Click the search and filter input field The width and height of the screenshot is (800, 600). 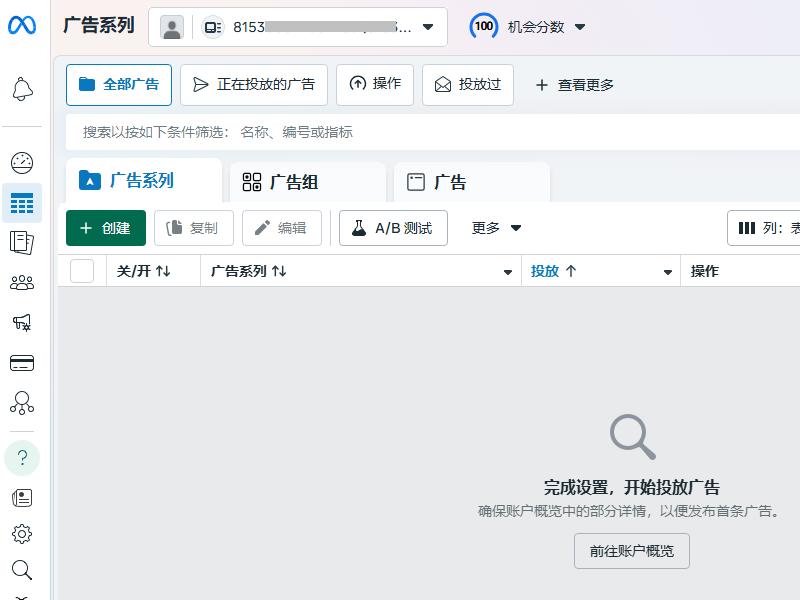[x=430, y=132]
